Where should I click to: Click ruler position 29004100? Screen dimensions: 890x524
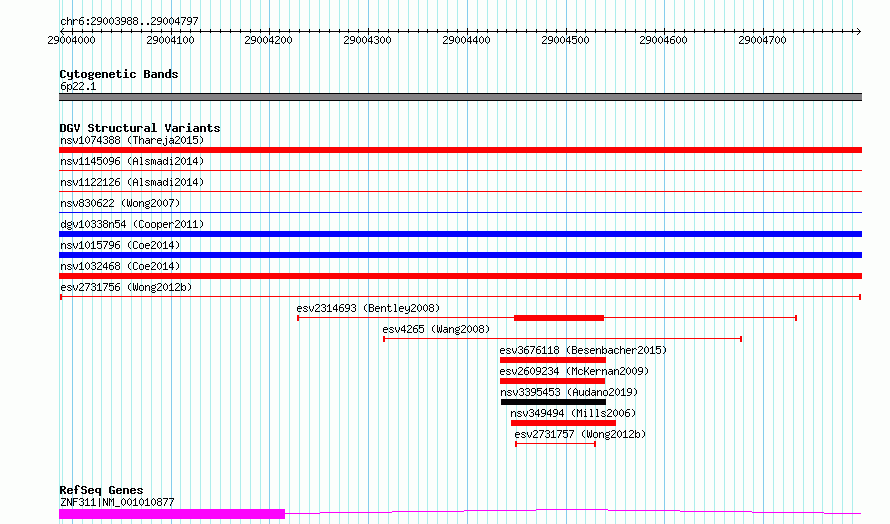tap(170, 40)
